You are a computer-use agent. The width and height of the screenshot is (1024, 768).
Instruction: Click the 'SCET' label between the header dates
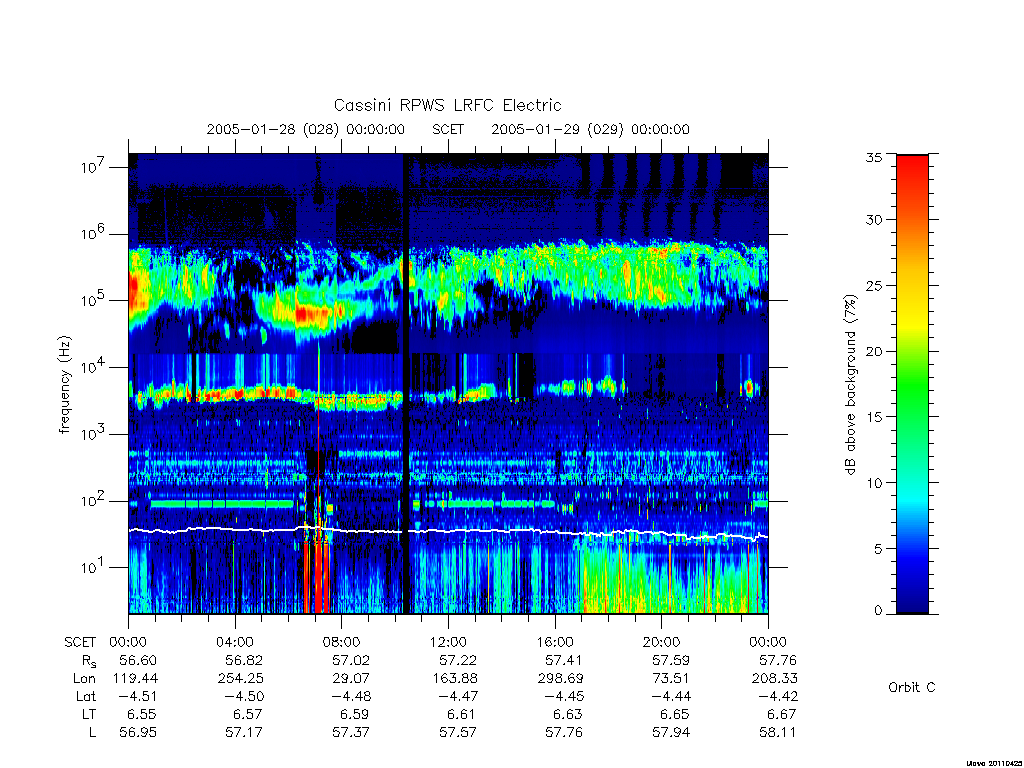pyautogui.click(x=448, y=129)
